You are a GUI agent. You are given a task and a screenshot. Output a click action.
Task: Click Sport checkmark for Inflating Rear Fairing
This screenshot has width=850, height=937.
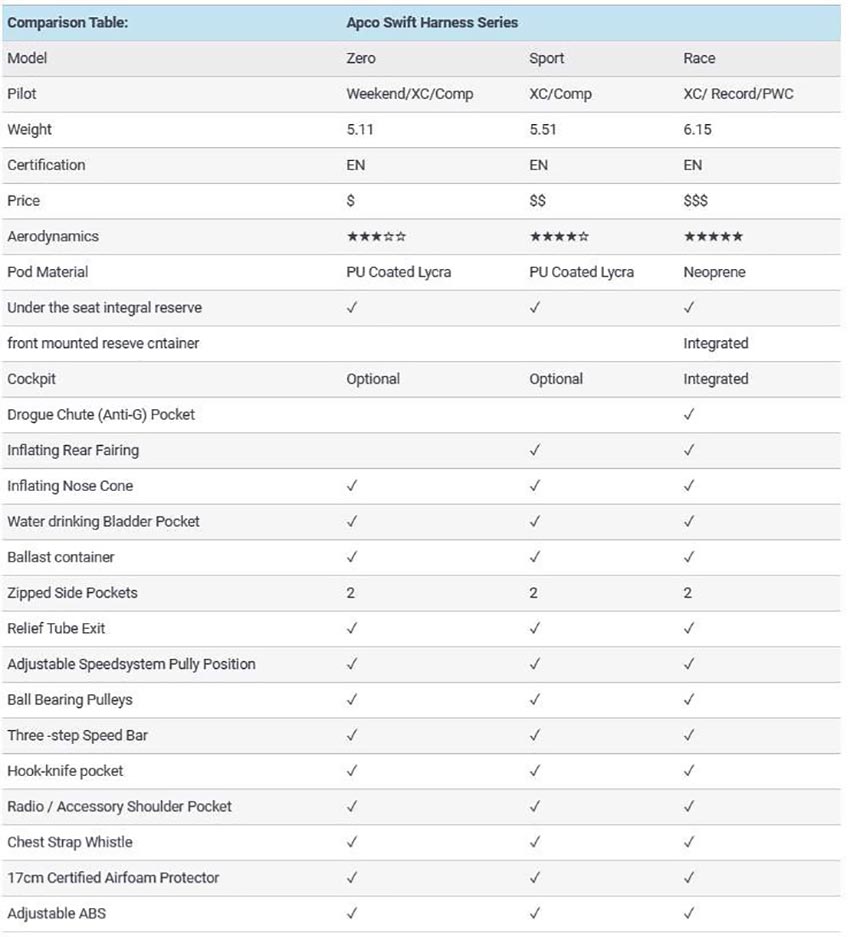[x=535, y=450]
